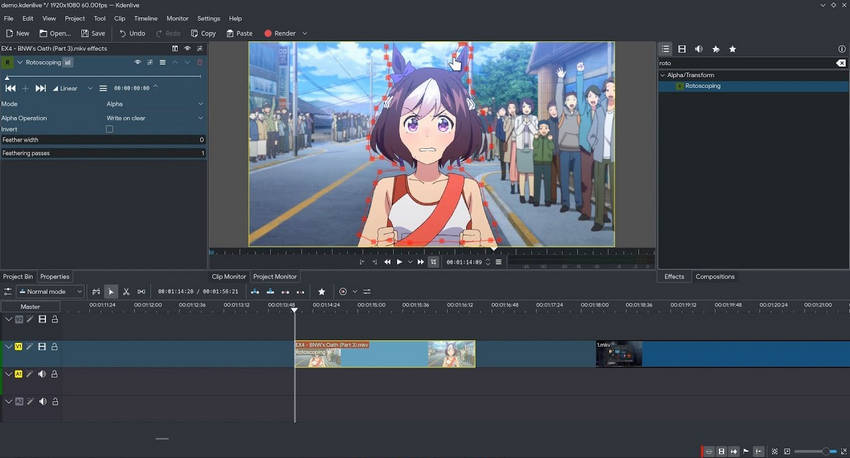Screen dimensions: 850x458
Task: Open the Timeline menu
Action: [146, 18]
